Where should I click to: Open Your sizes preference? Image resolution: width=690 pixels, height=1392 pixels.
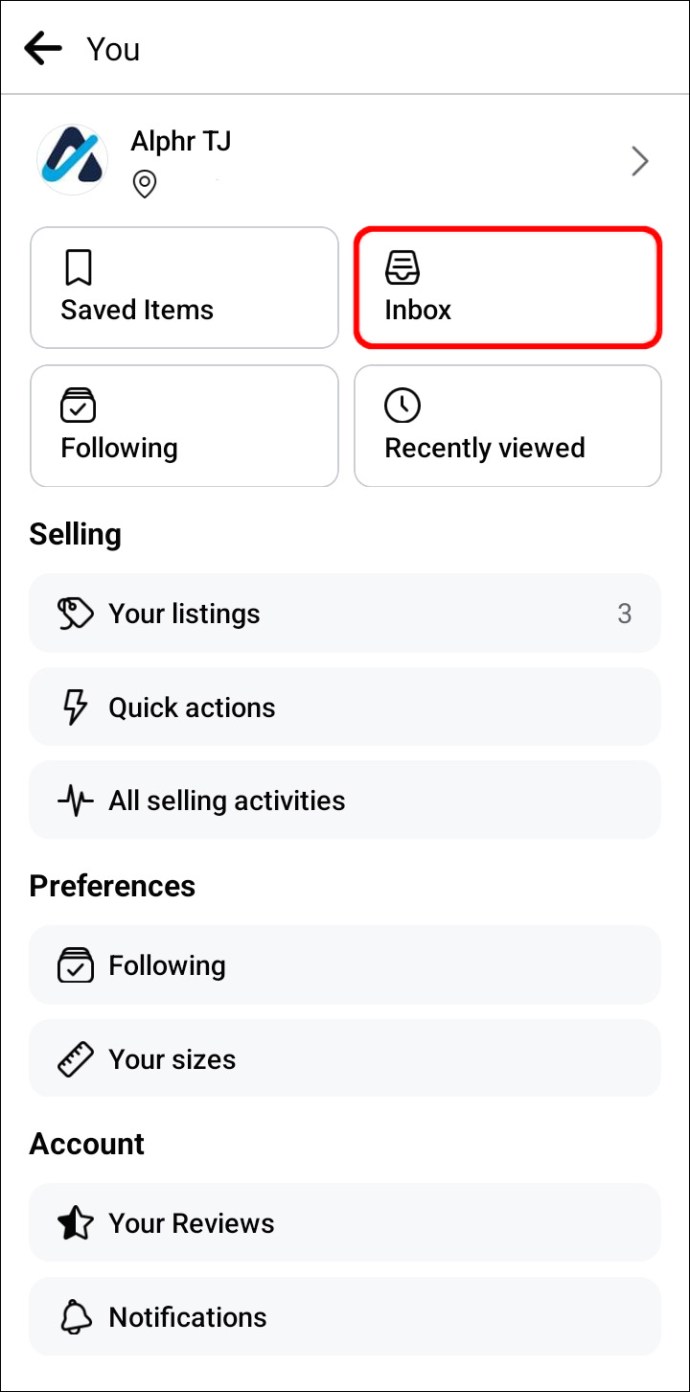[x=345, y=1060]
